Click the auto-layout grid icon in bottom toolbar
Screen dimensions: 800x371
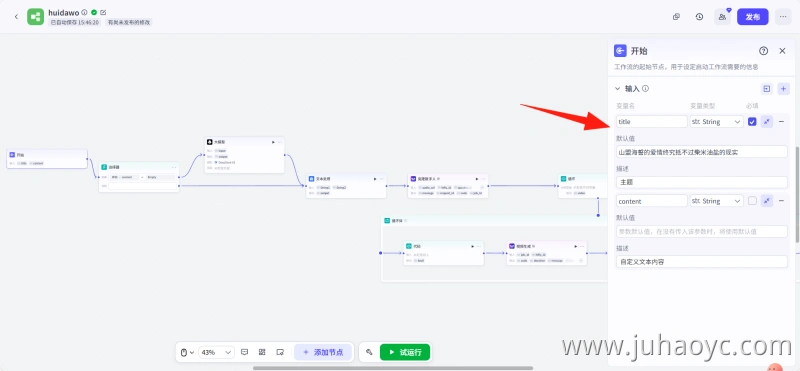pos(262,352)
